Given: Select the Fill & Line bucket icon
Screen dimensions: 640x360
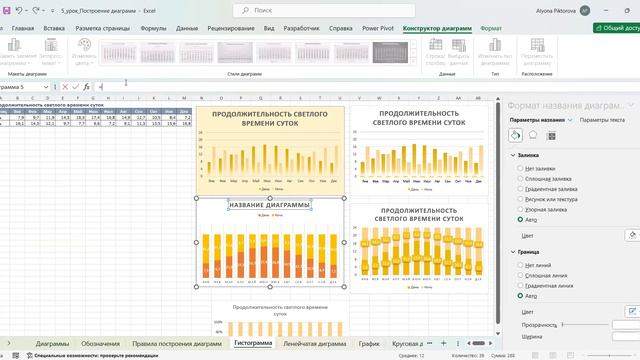Looking at the screenshot, I should tap(516, 135).
